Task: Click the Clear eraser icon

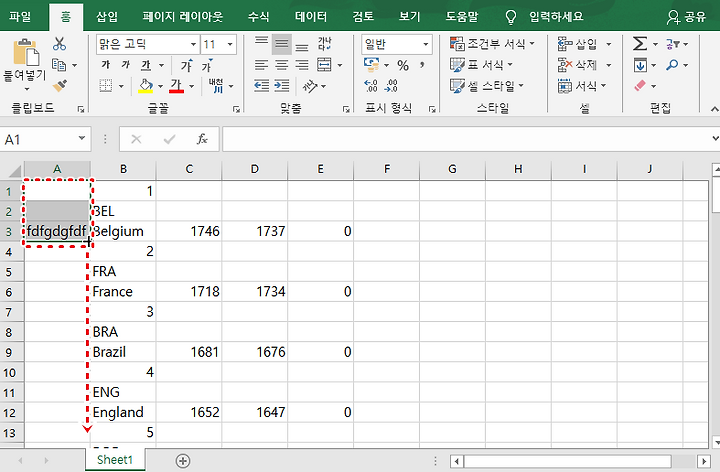Action: tap(640, 85)
